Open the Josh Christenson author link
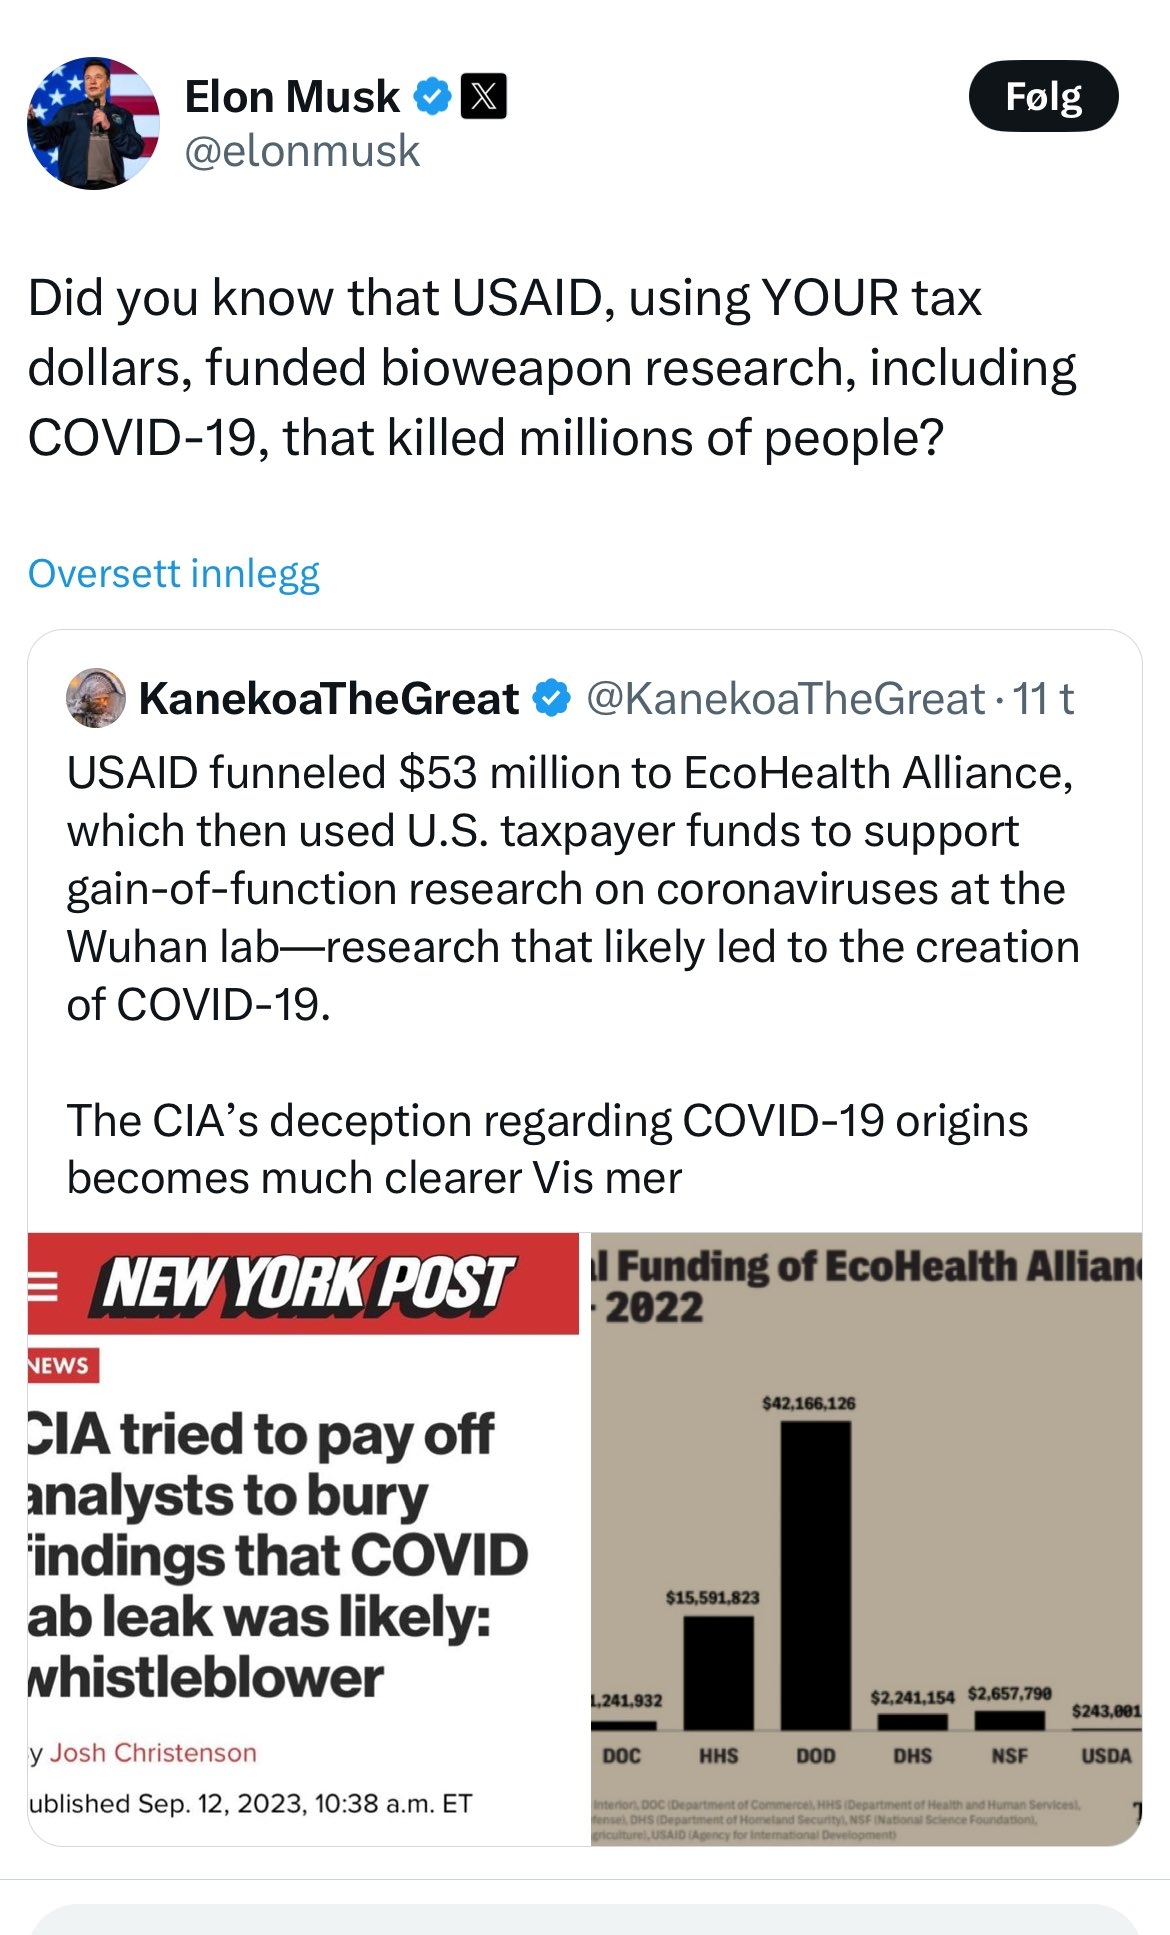This screenshot has width=1170, height=1935. [153, 1753]
